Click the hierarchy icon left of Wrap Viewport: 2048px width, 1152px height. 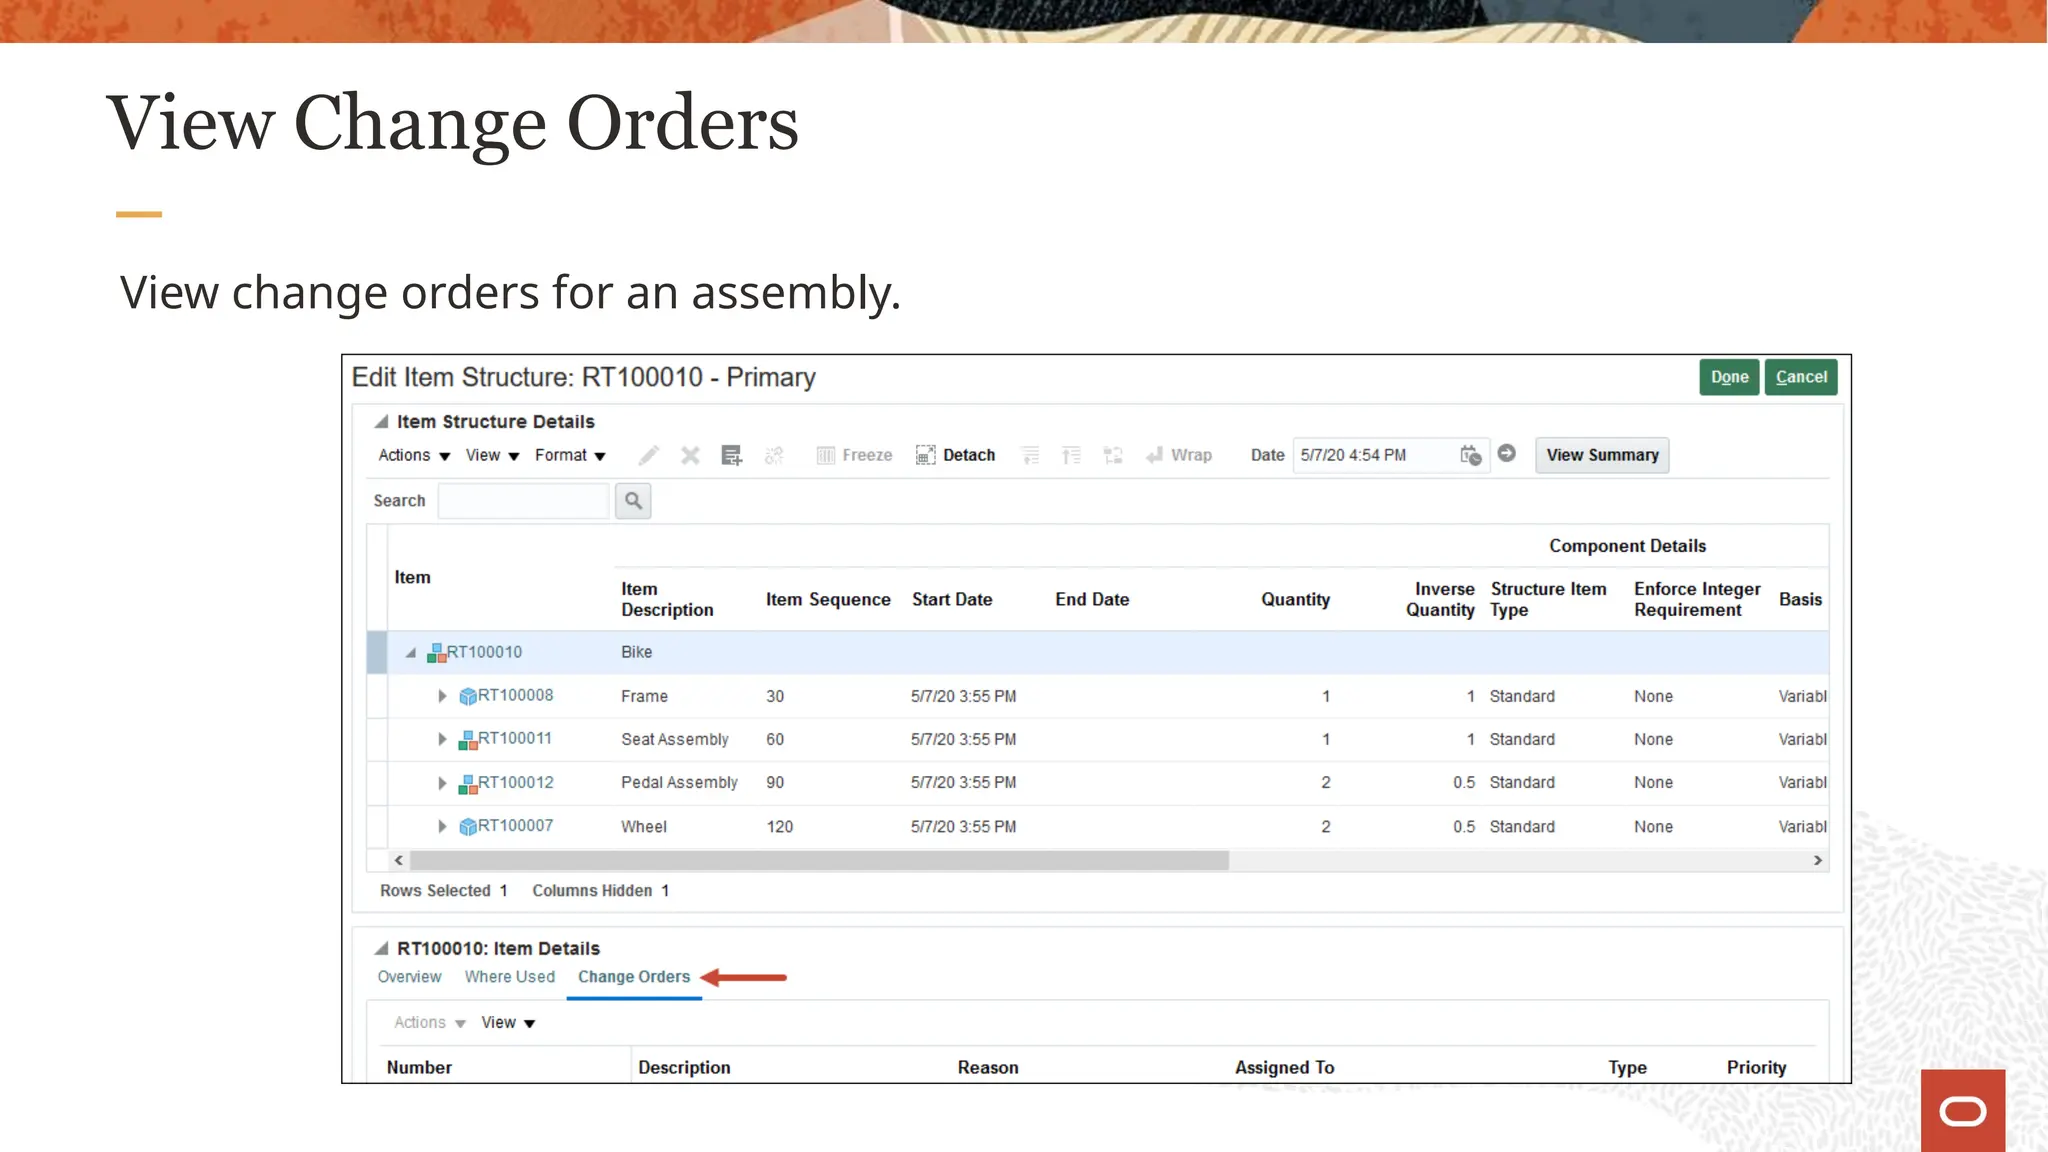(1113, 455)
